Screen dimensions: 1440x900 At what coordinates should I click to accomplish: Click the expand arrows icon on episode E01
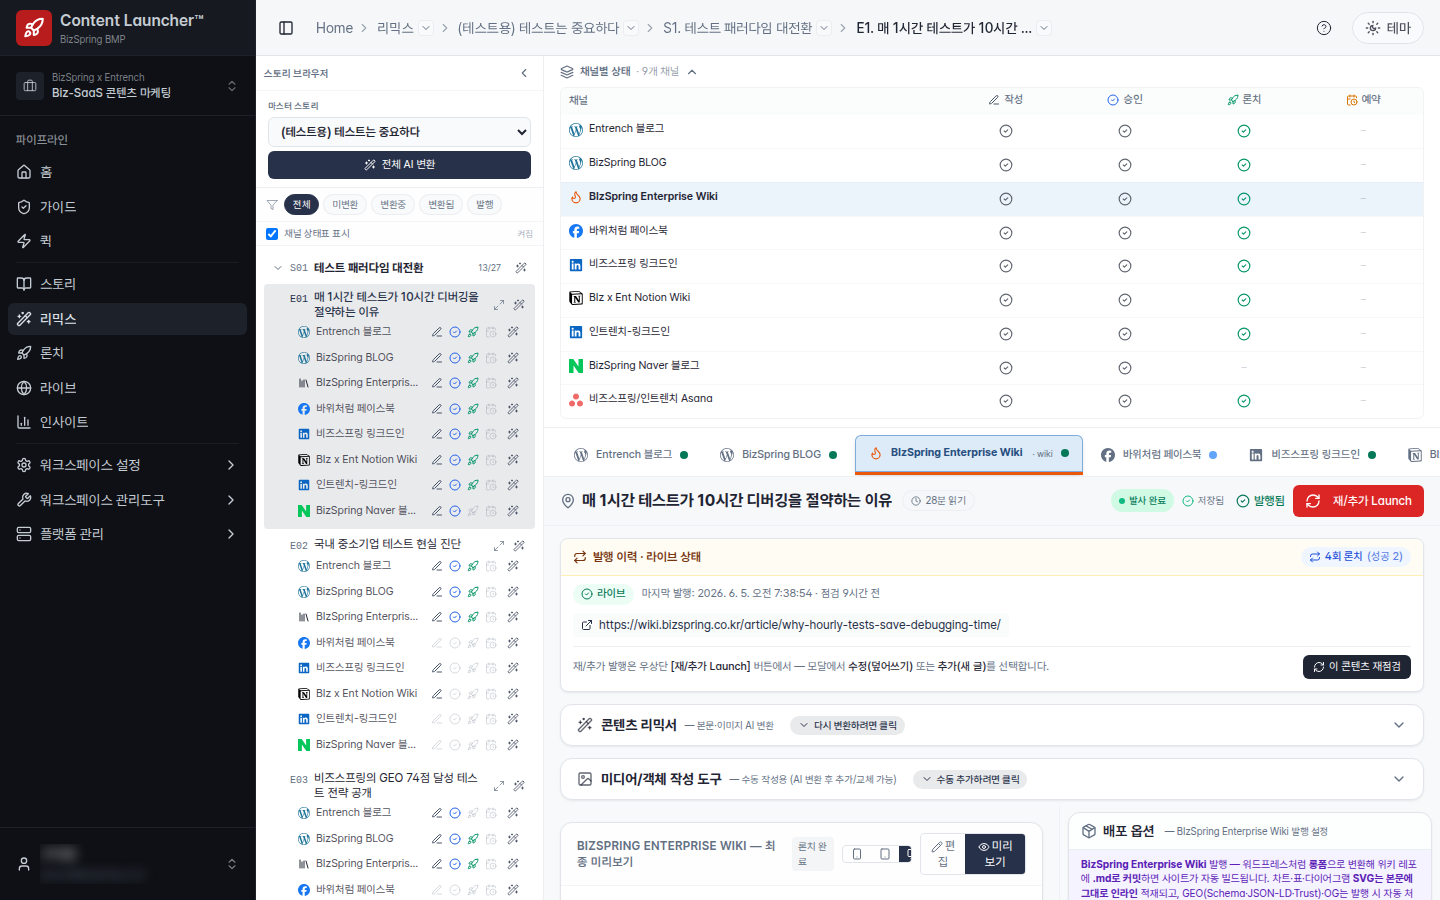click(499, 304)
